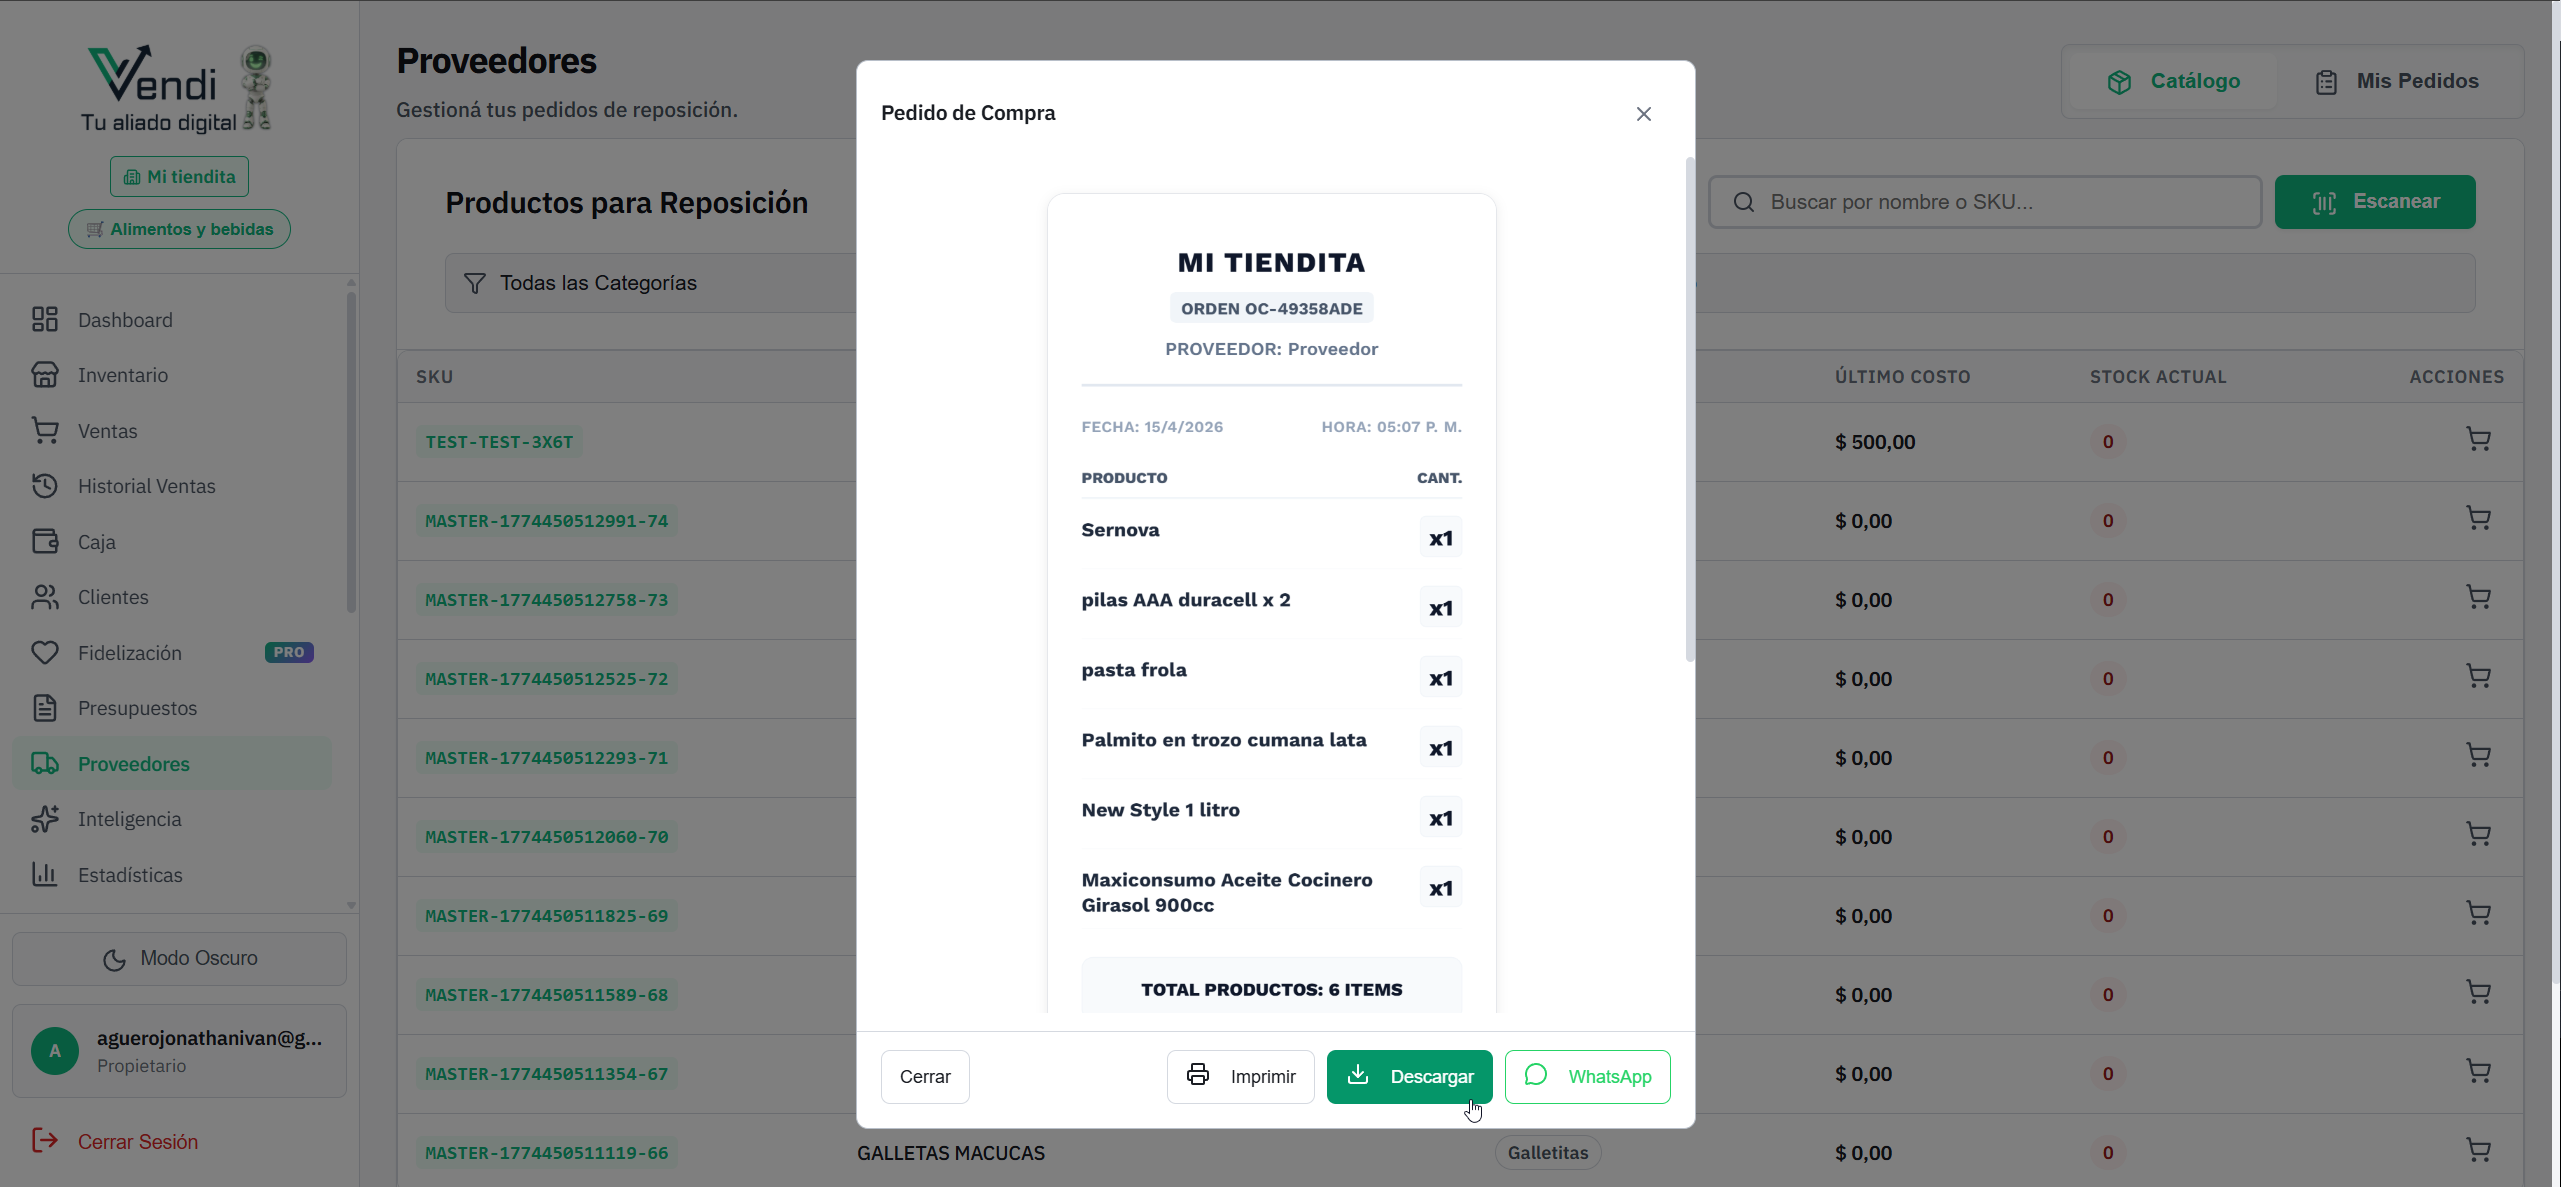Share the order via WhatsApp
The width and height of the screenshot is (2561, 1187).
click(x=1587, y=1077)
